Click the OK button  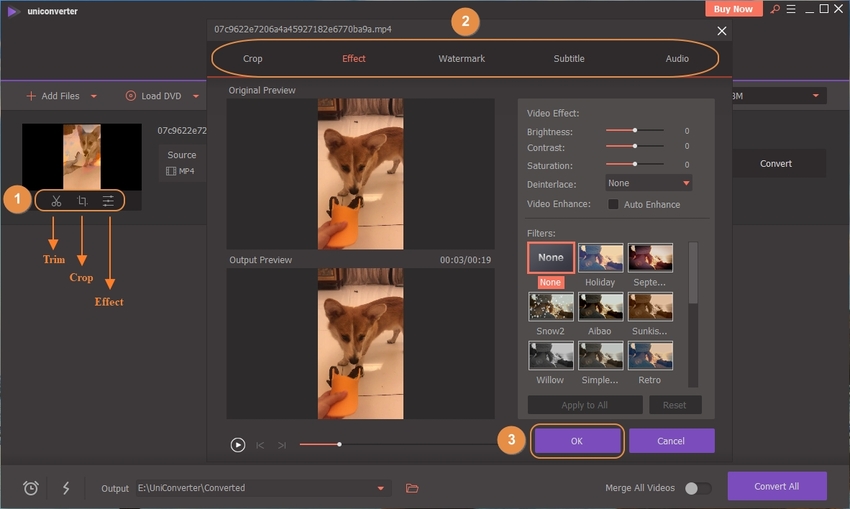coord(577,441)
